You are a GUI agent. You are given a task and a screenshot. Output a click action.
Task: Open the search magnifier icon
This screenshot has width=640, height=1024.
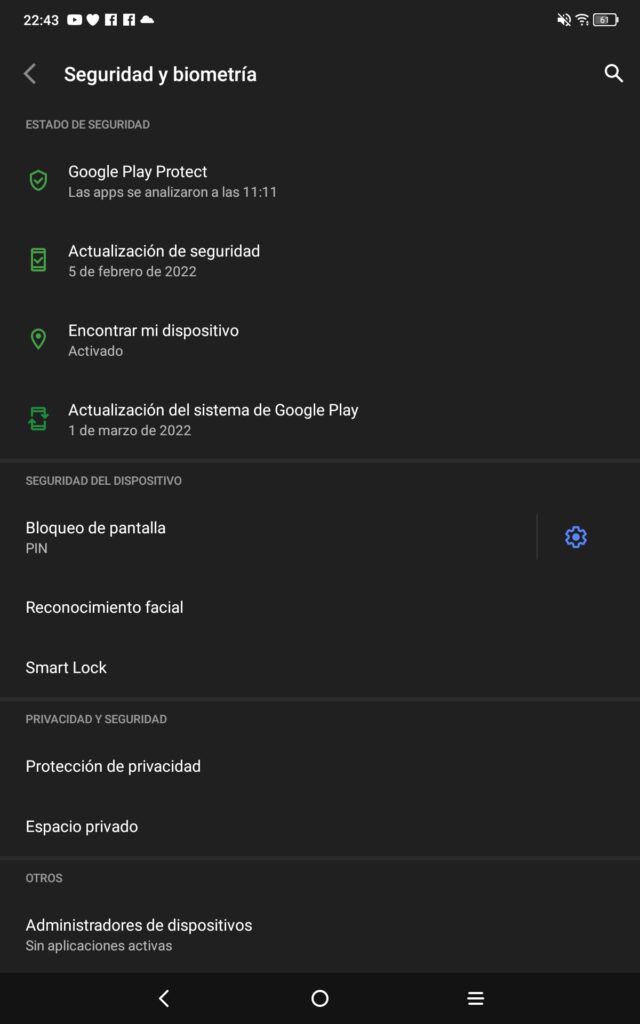tap(614, 73)
